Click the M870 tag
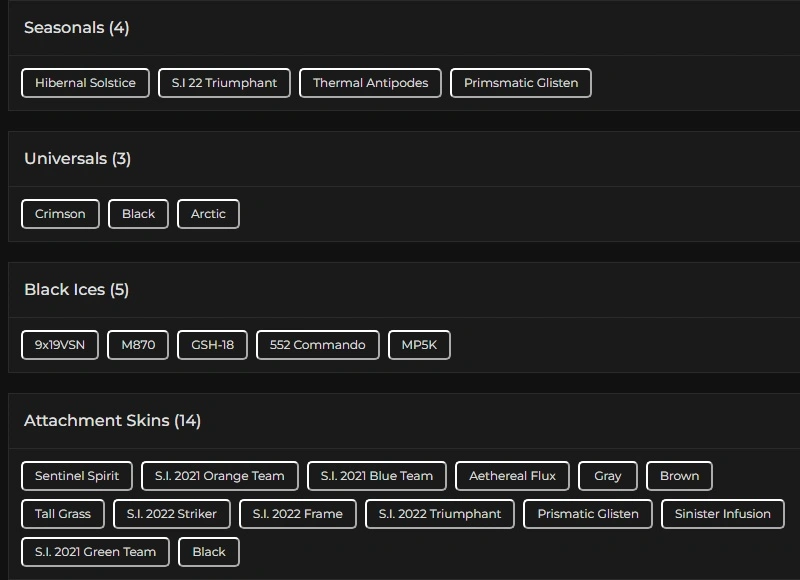Screen dimensions: 800x580 [138, 345]
